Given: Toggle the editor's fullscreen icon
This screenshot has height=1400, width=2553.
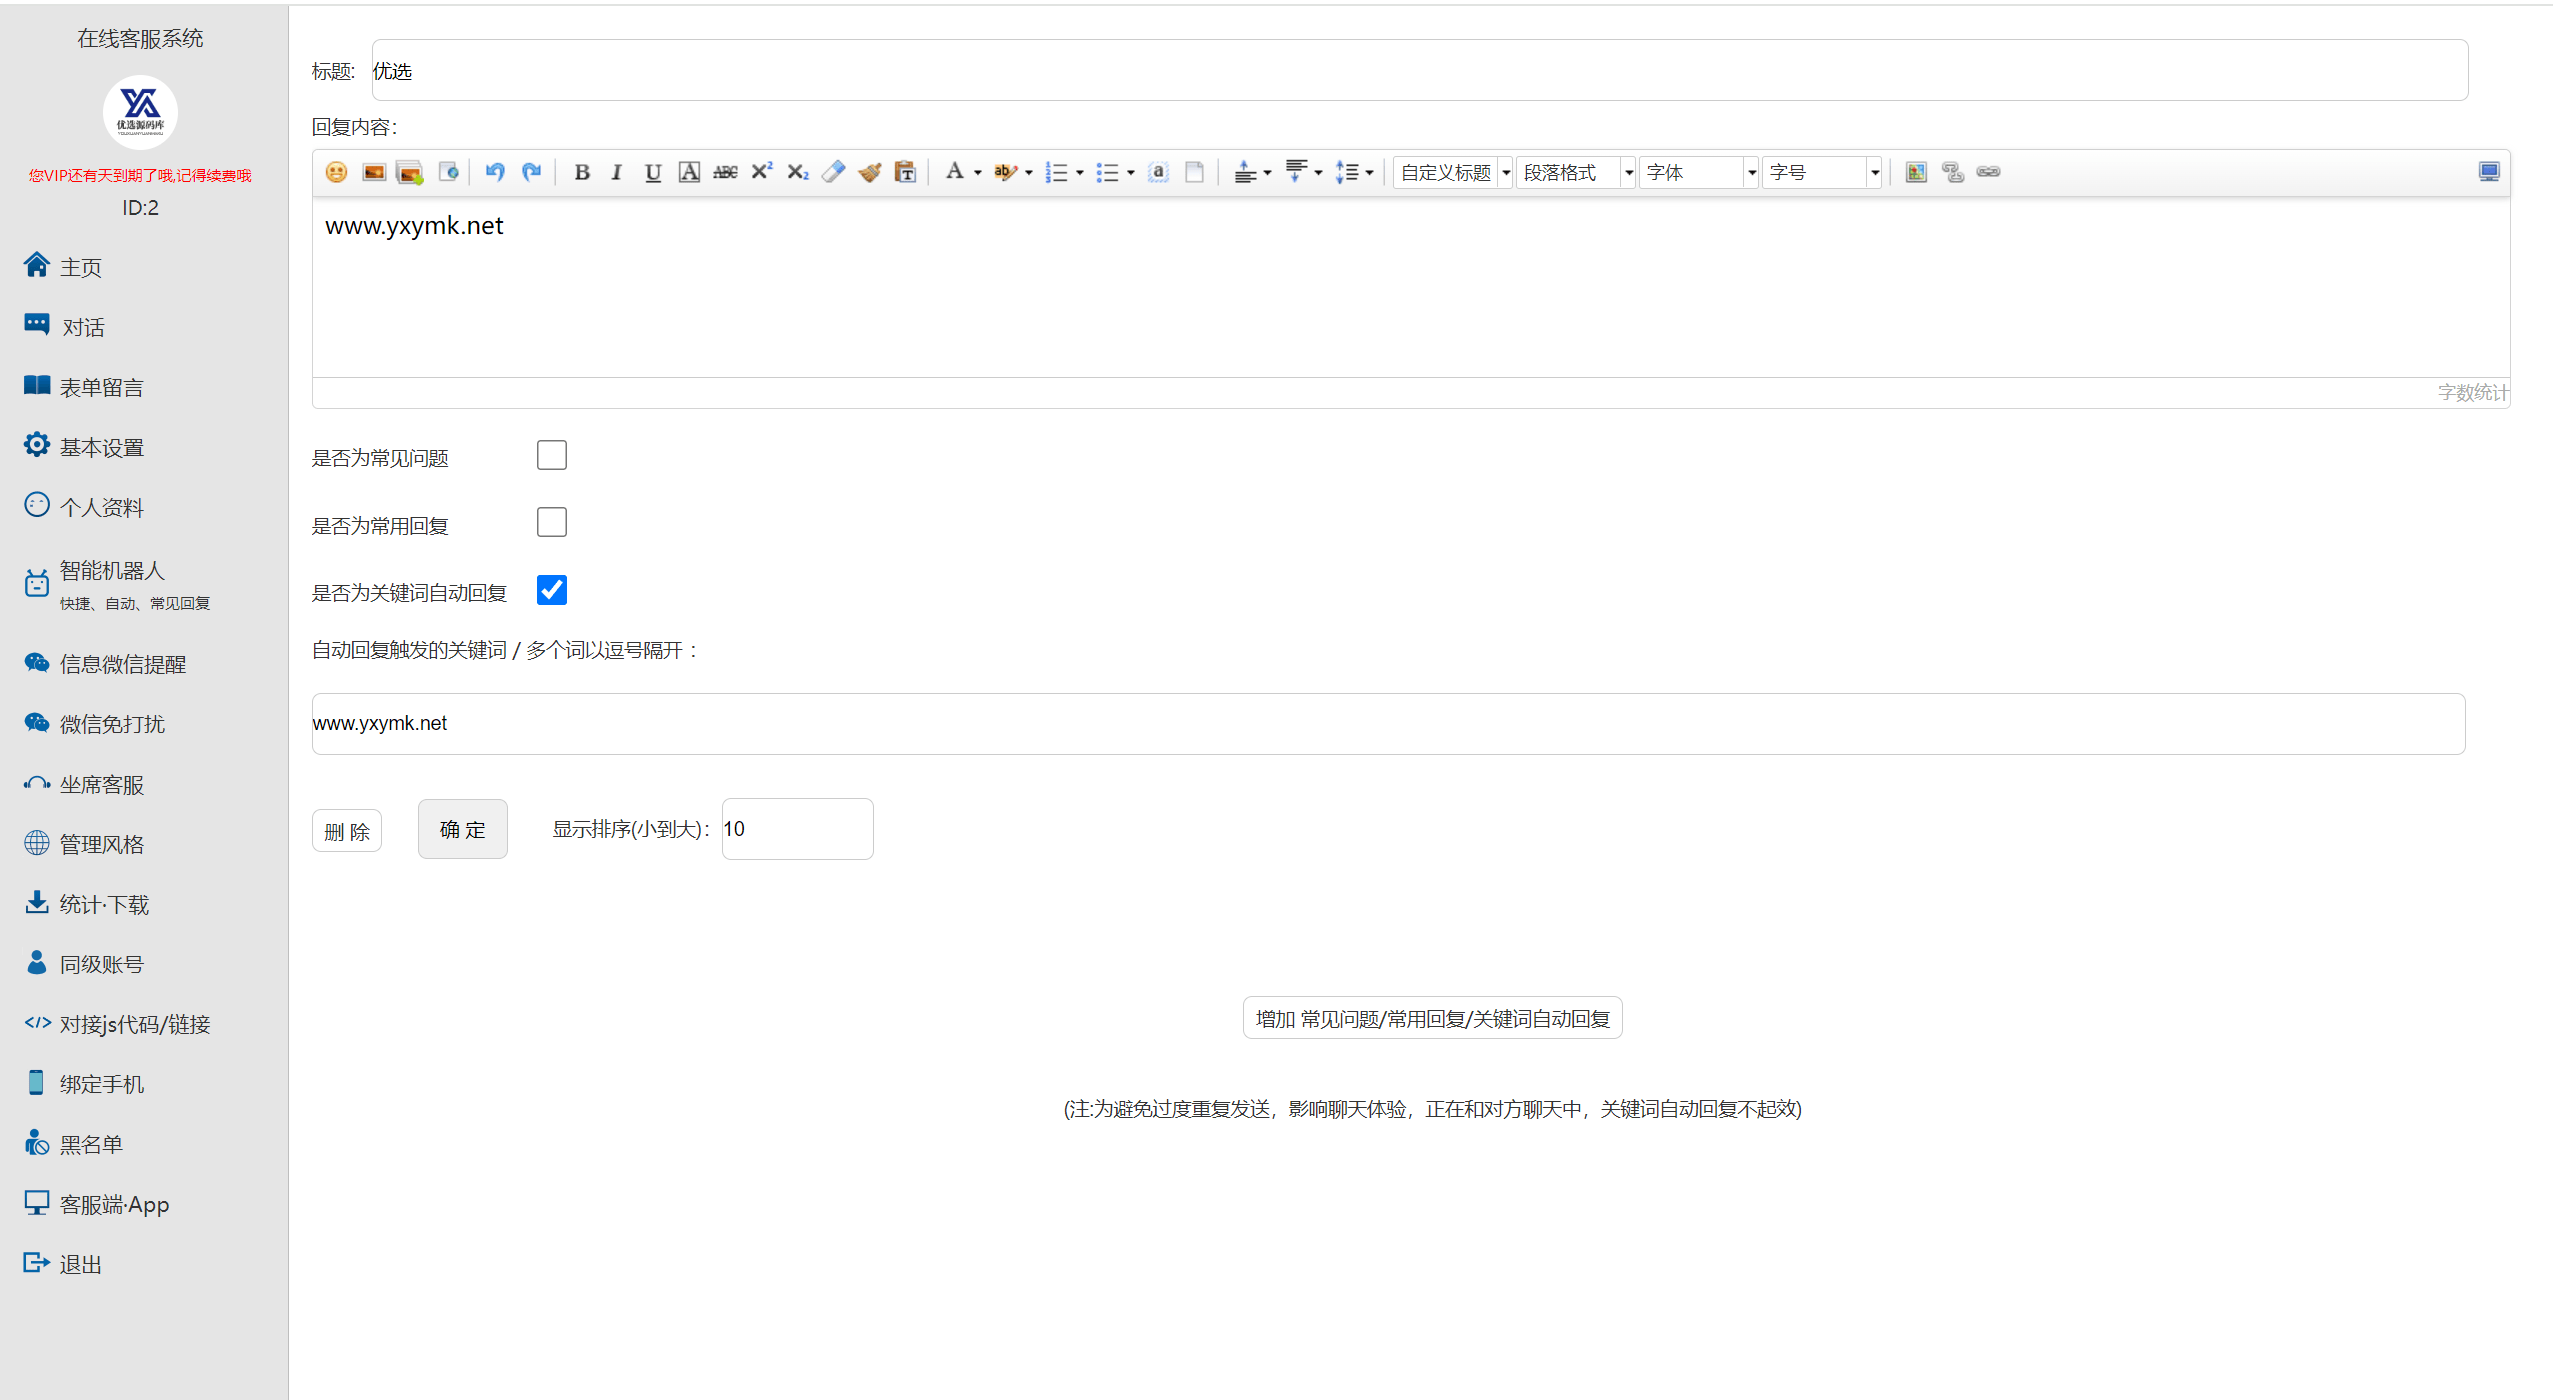Looking at the screenshot, I should tap(2489, 172).
